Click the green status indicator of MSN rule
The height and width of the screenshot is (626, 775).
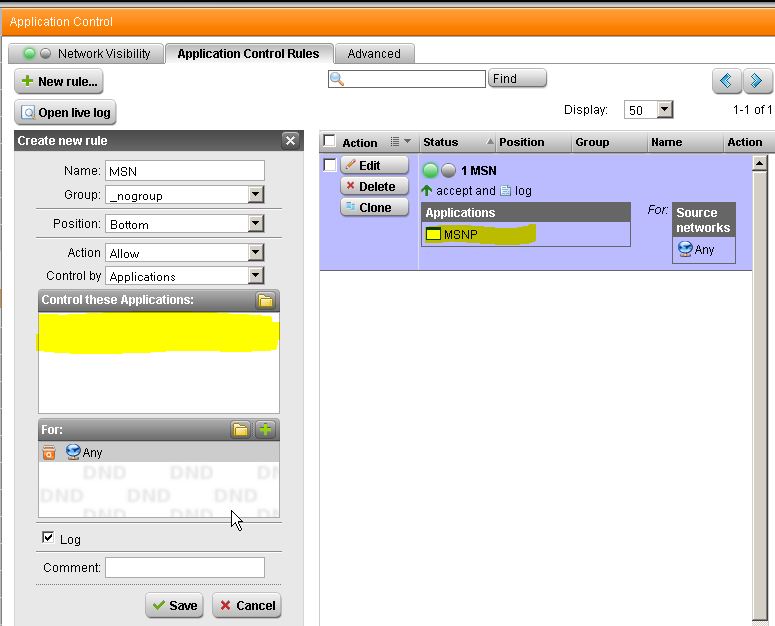coord(430,171)
